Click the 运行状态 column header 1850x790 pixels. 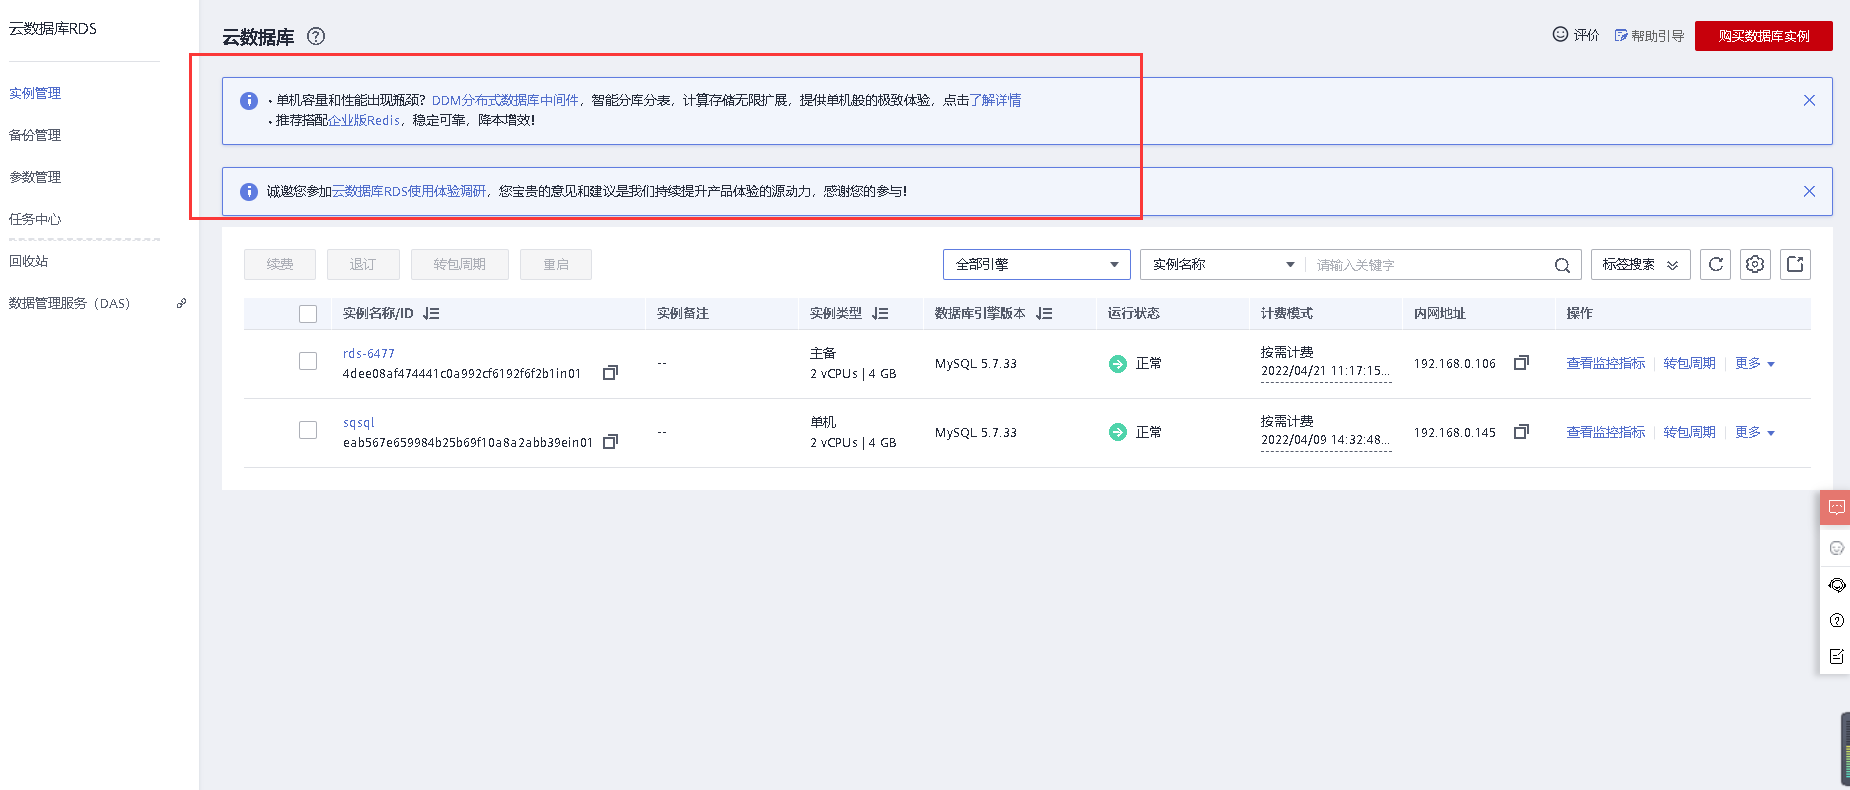[x=1134, y=313]
